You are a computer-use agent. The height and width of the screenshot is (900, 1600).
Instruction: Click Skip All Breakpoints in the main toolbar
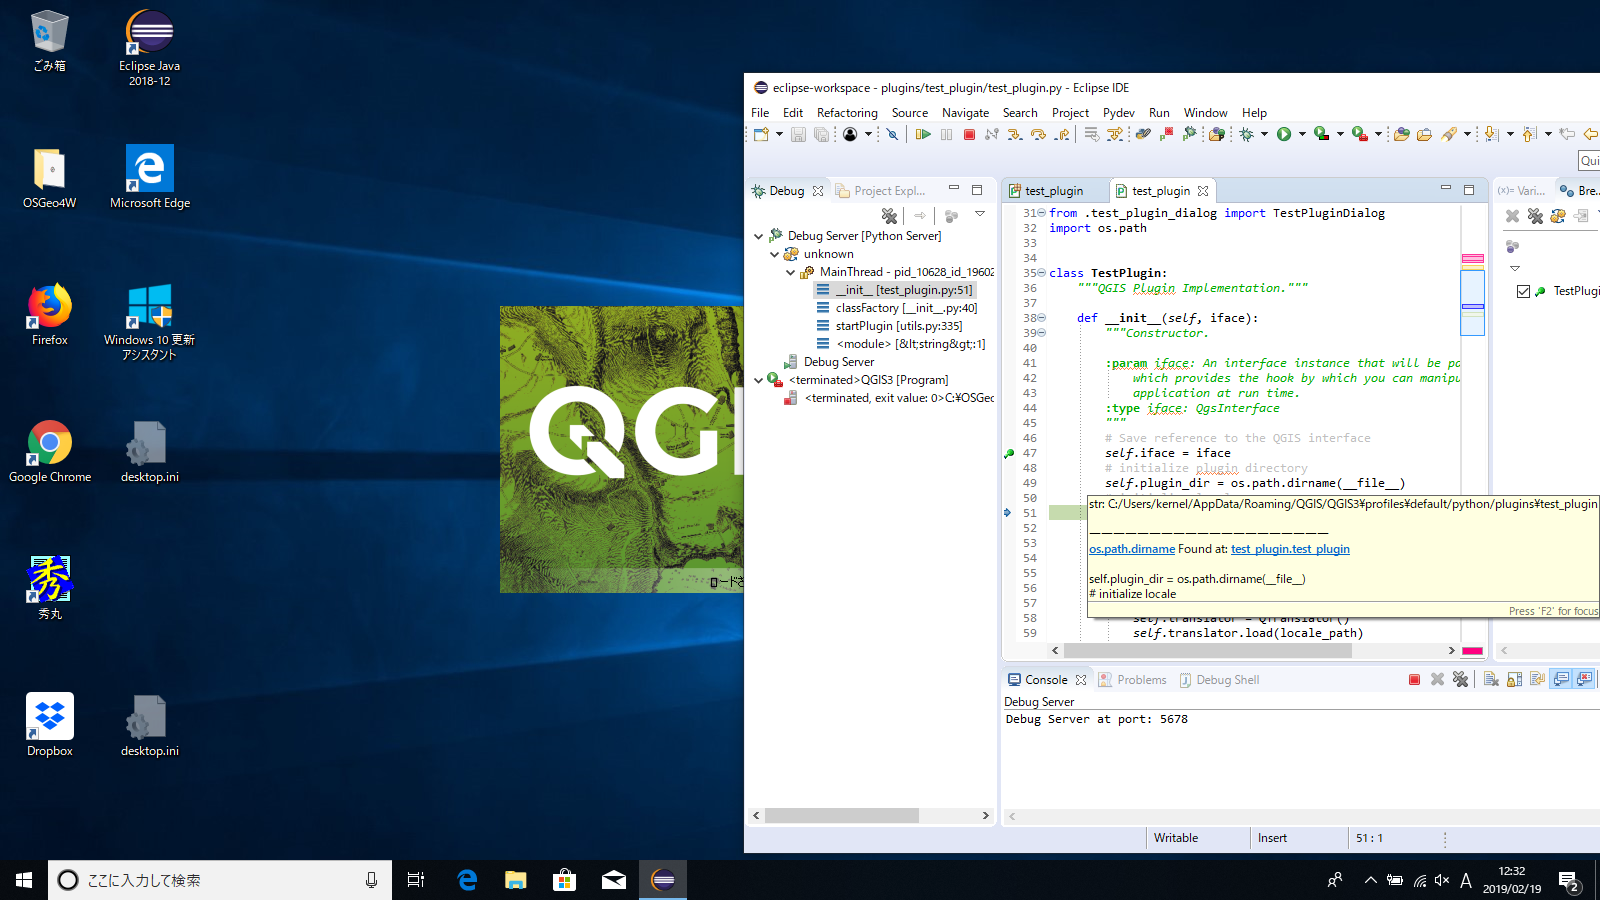pyautogui.click(x=892, y=134)
